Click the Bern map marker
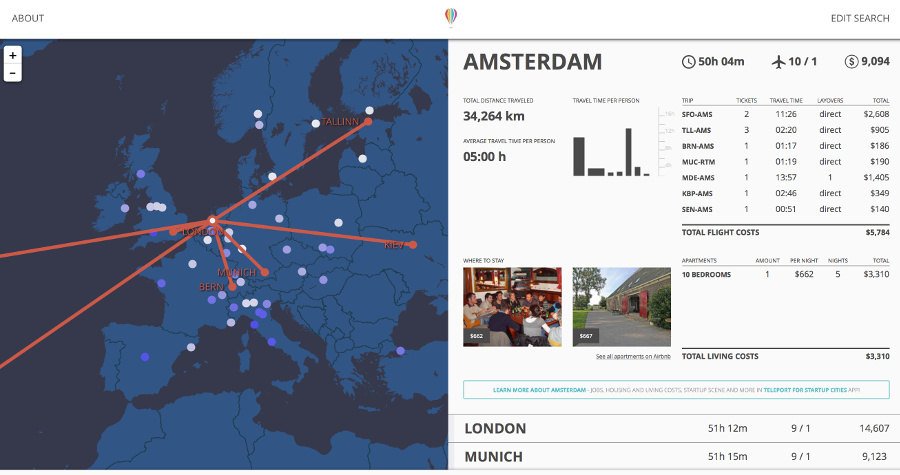900x475 pixels. pos(232,287)
